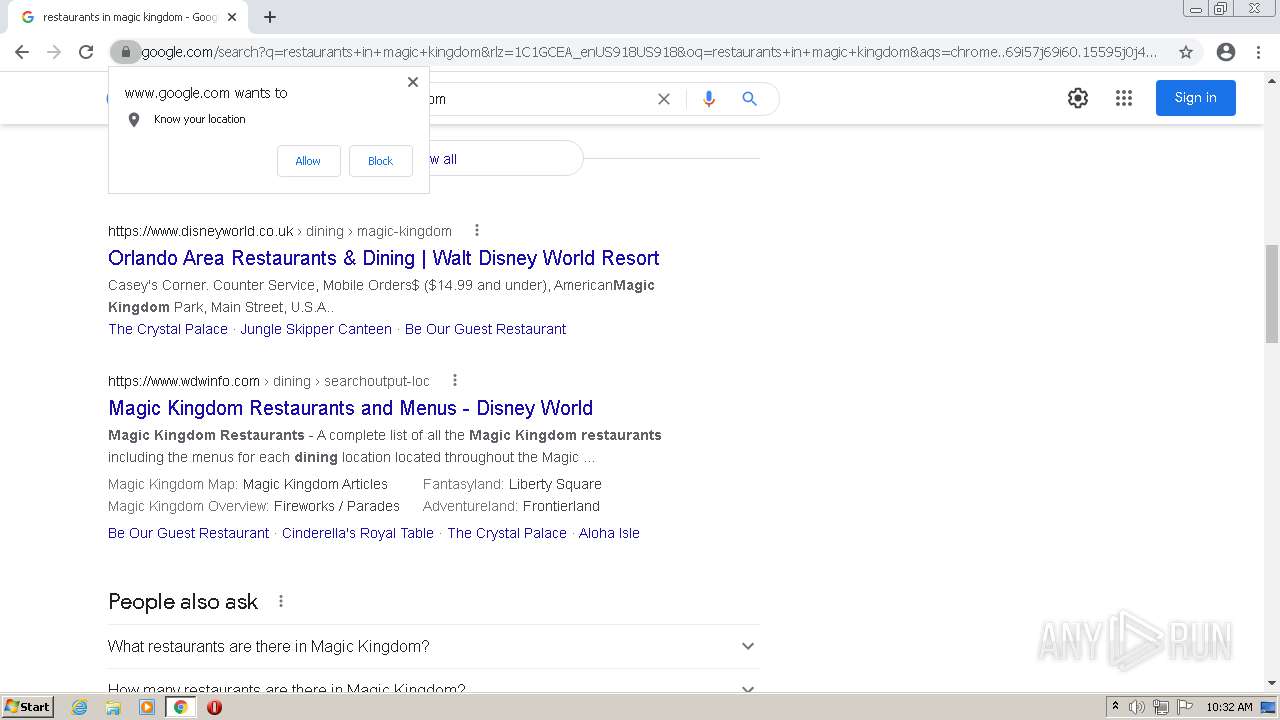Click the page vertical scrollbar thumb
1280x720 pixels.
[1272, 293]
